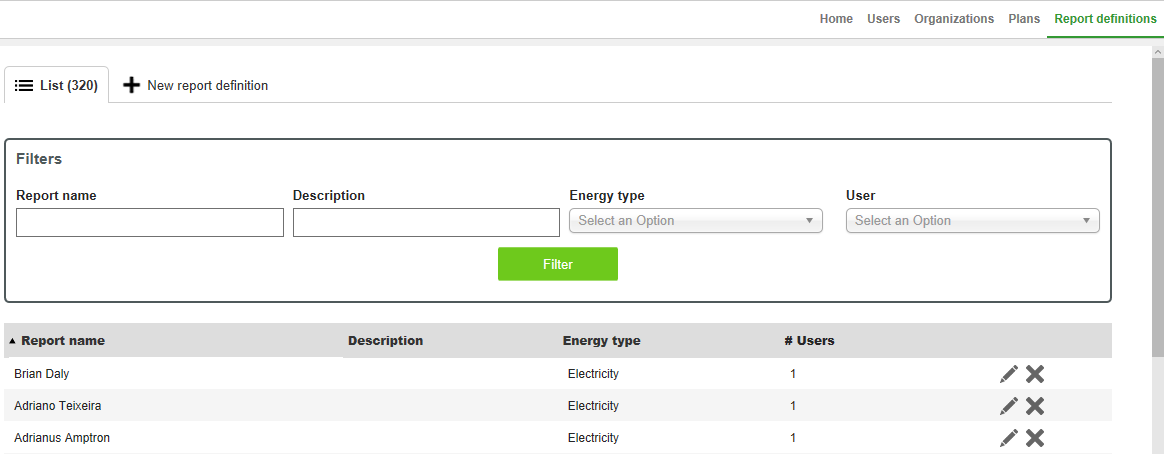Viewport: 1164px width, 454px height.
Task: Expand the User filter dropdown
Action: pos(972,221)
